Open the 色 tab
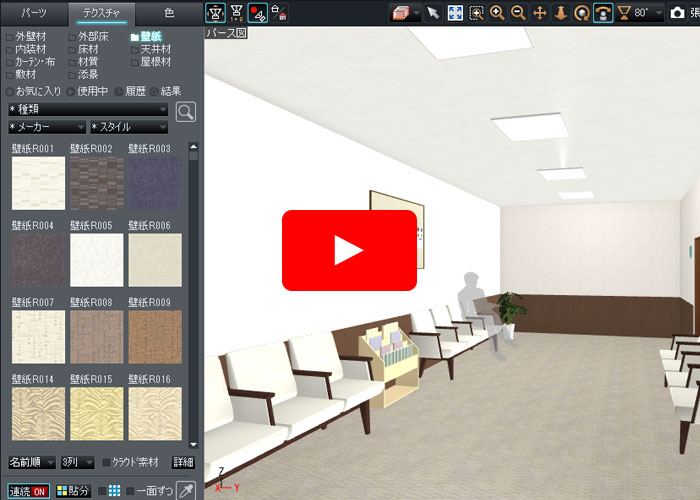Viewport: 700px width, 500px height. (168, 12)
